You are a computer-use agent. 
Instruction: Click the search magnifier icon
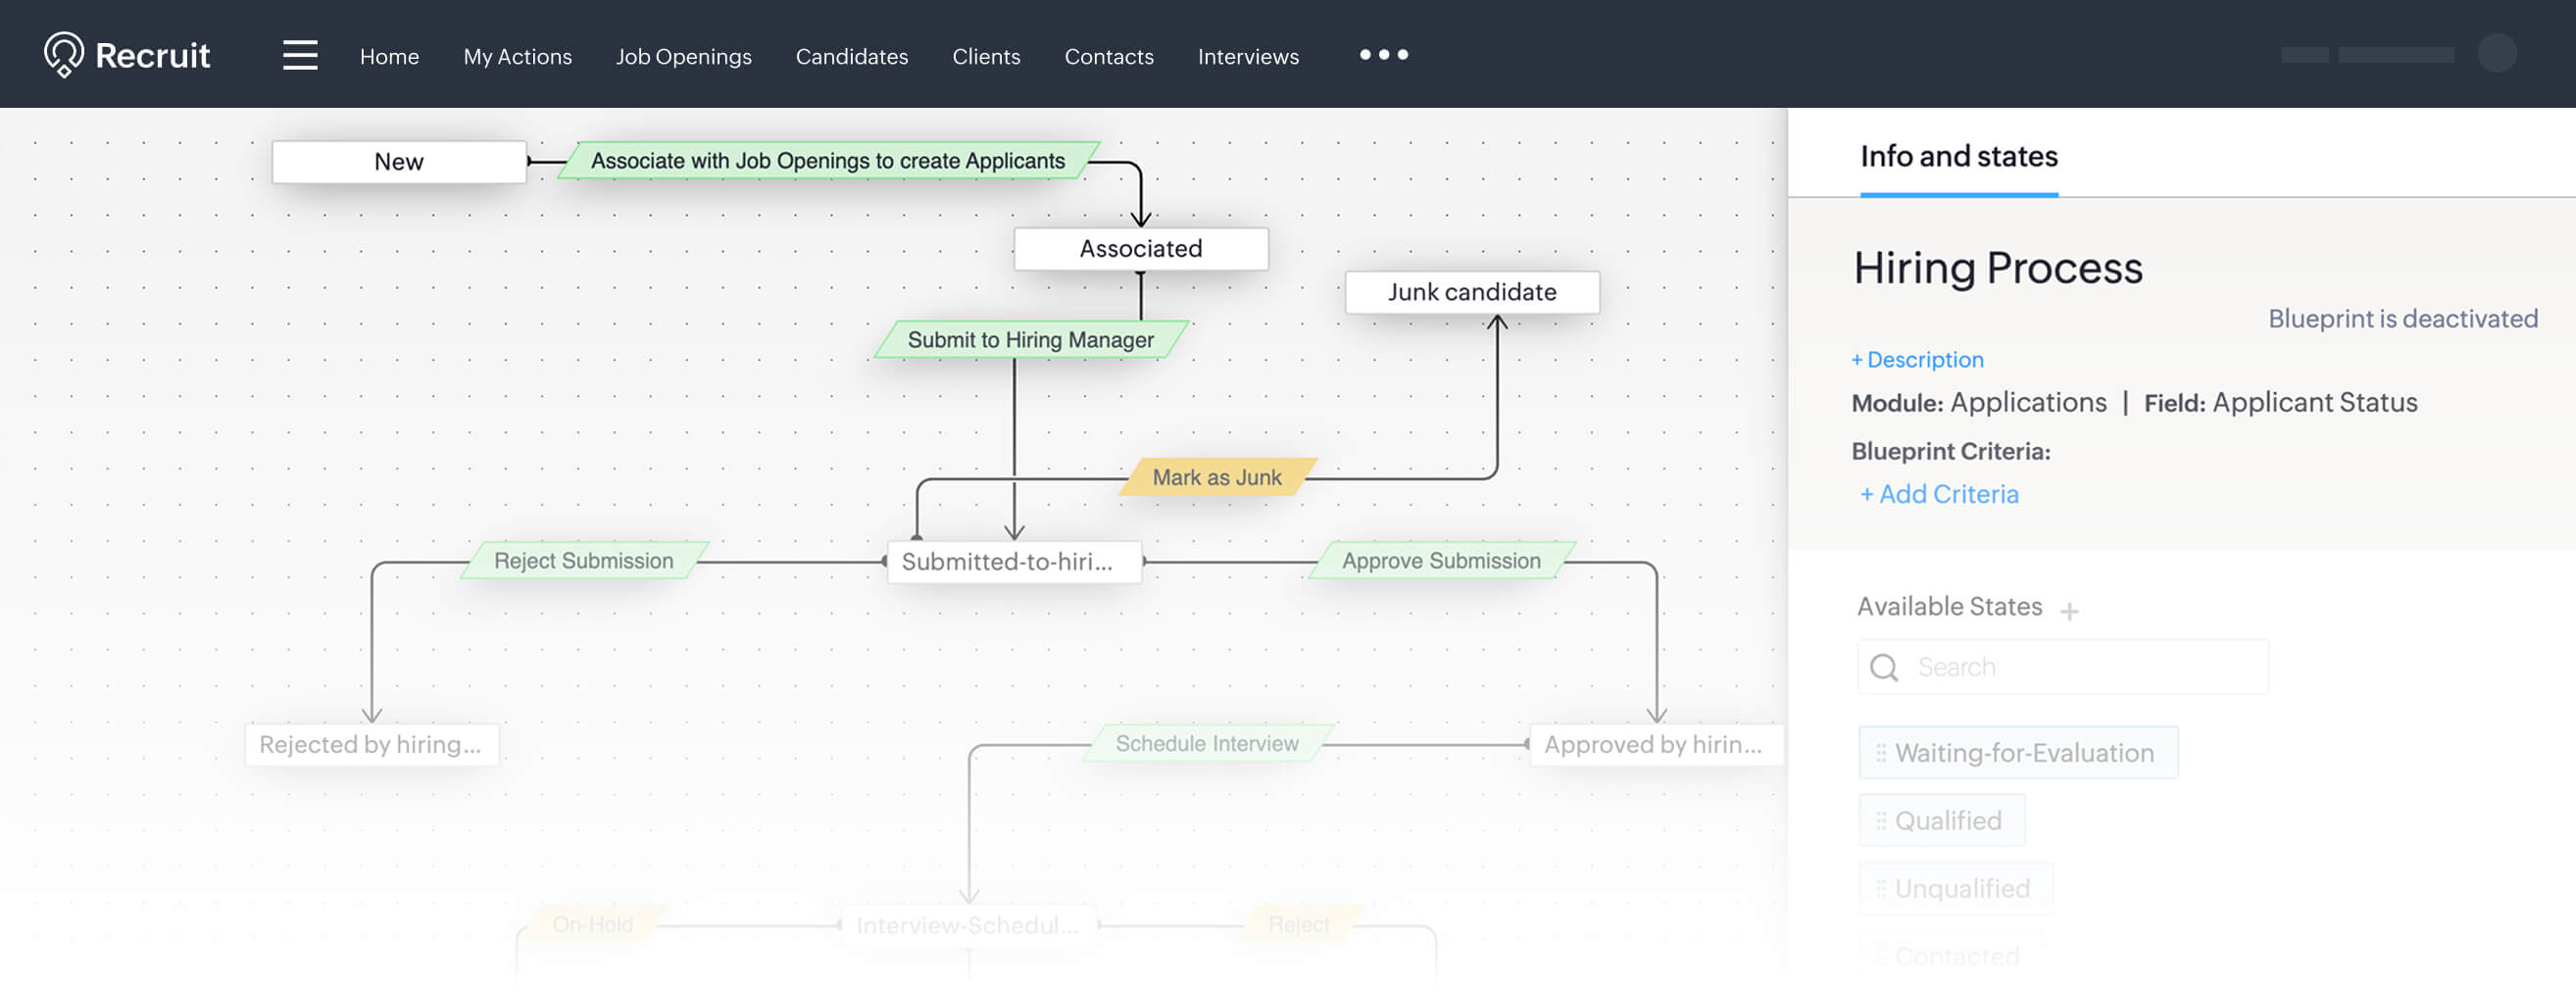[1884, 667]
